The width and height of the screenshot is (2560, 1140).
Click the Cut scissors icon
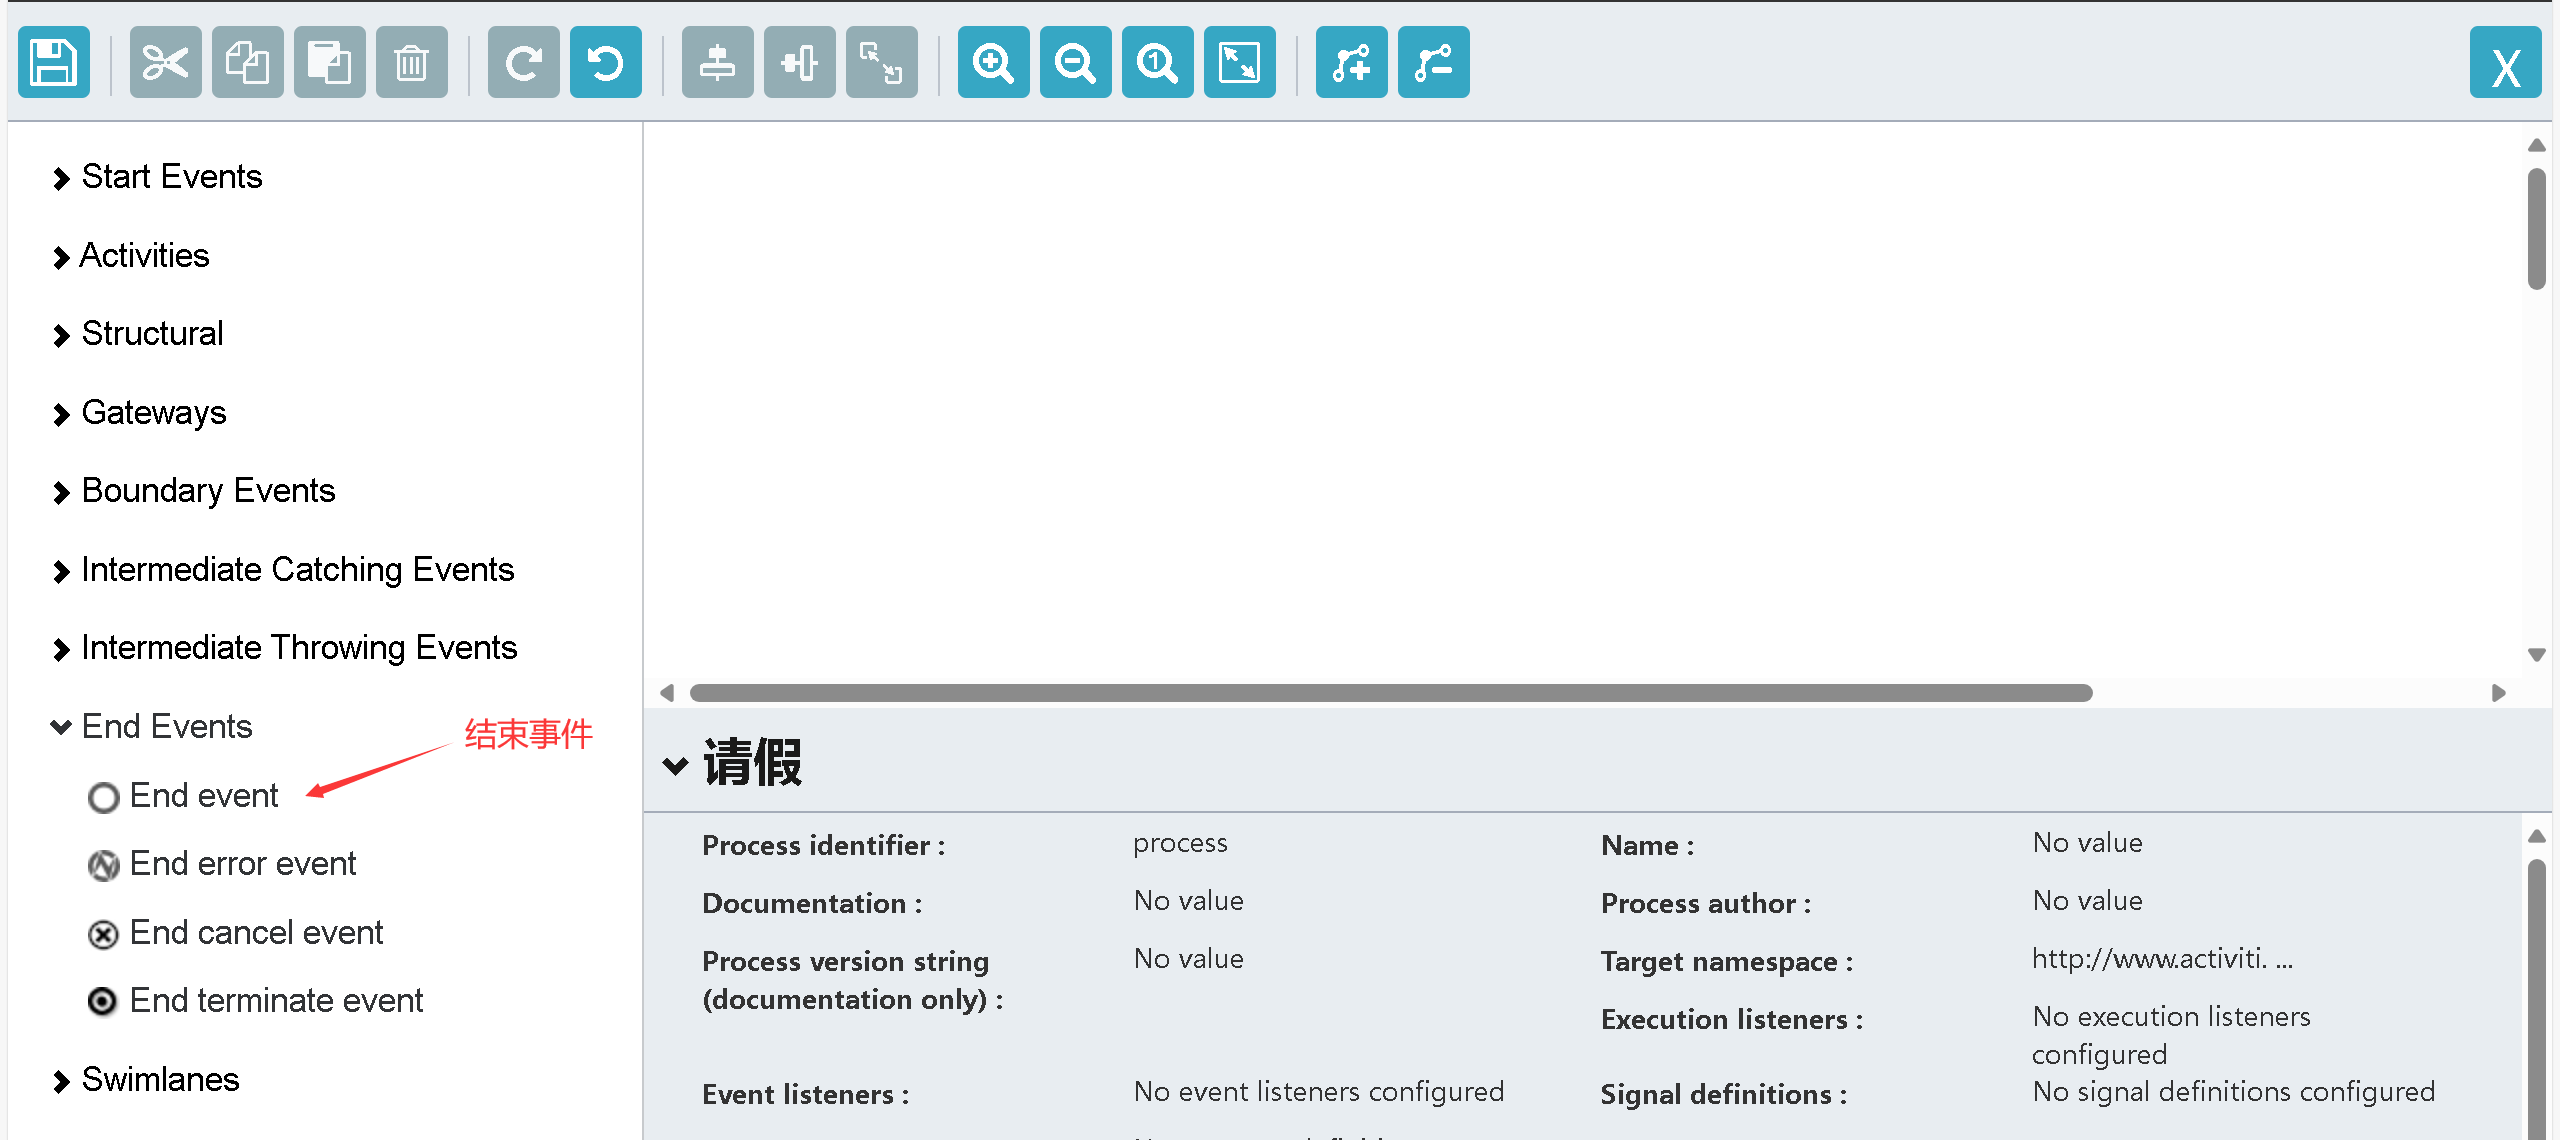[x=166, y=63]
